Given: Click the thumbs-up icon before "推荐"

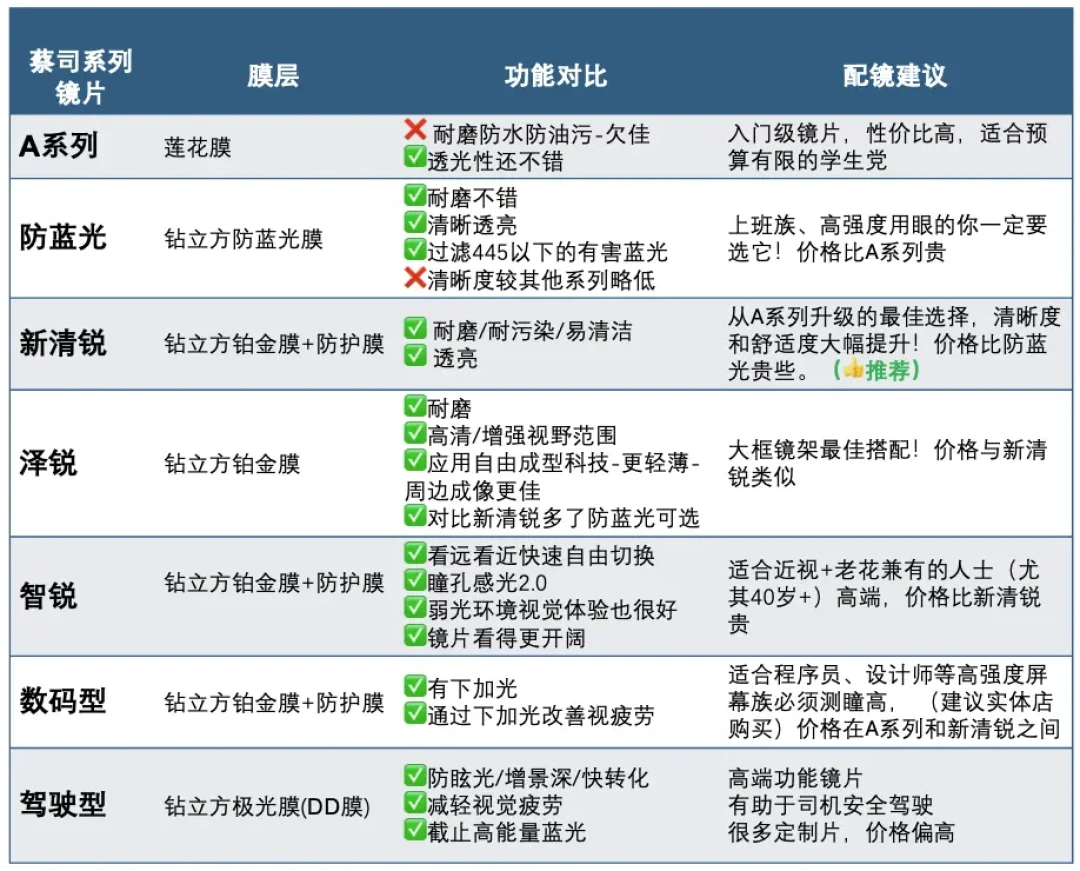Looking at the screenshot, I should (x=853, y=370).
